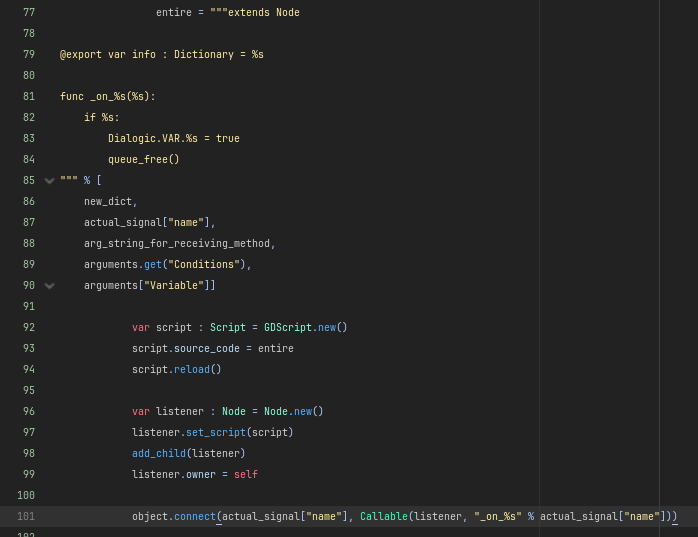
Task: Select line number 79 in gutter
Action: [x=29, y=54]
